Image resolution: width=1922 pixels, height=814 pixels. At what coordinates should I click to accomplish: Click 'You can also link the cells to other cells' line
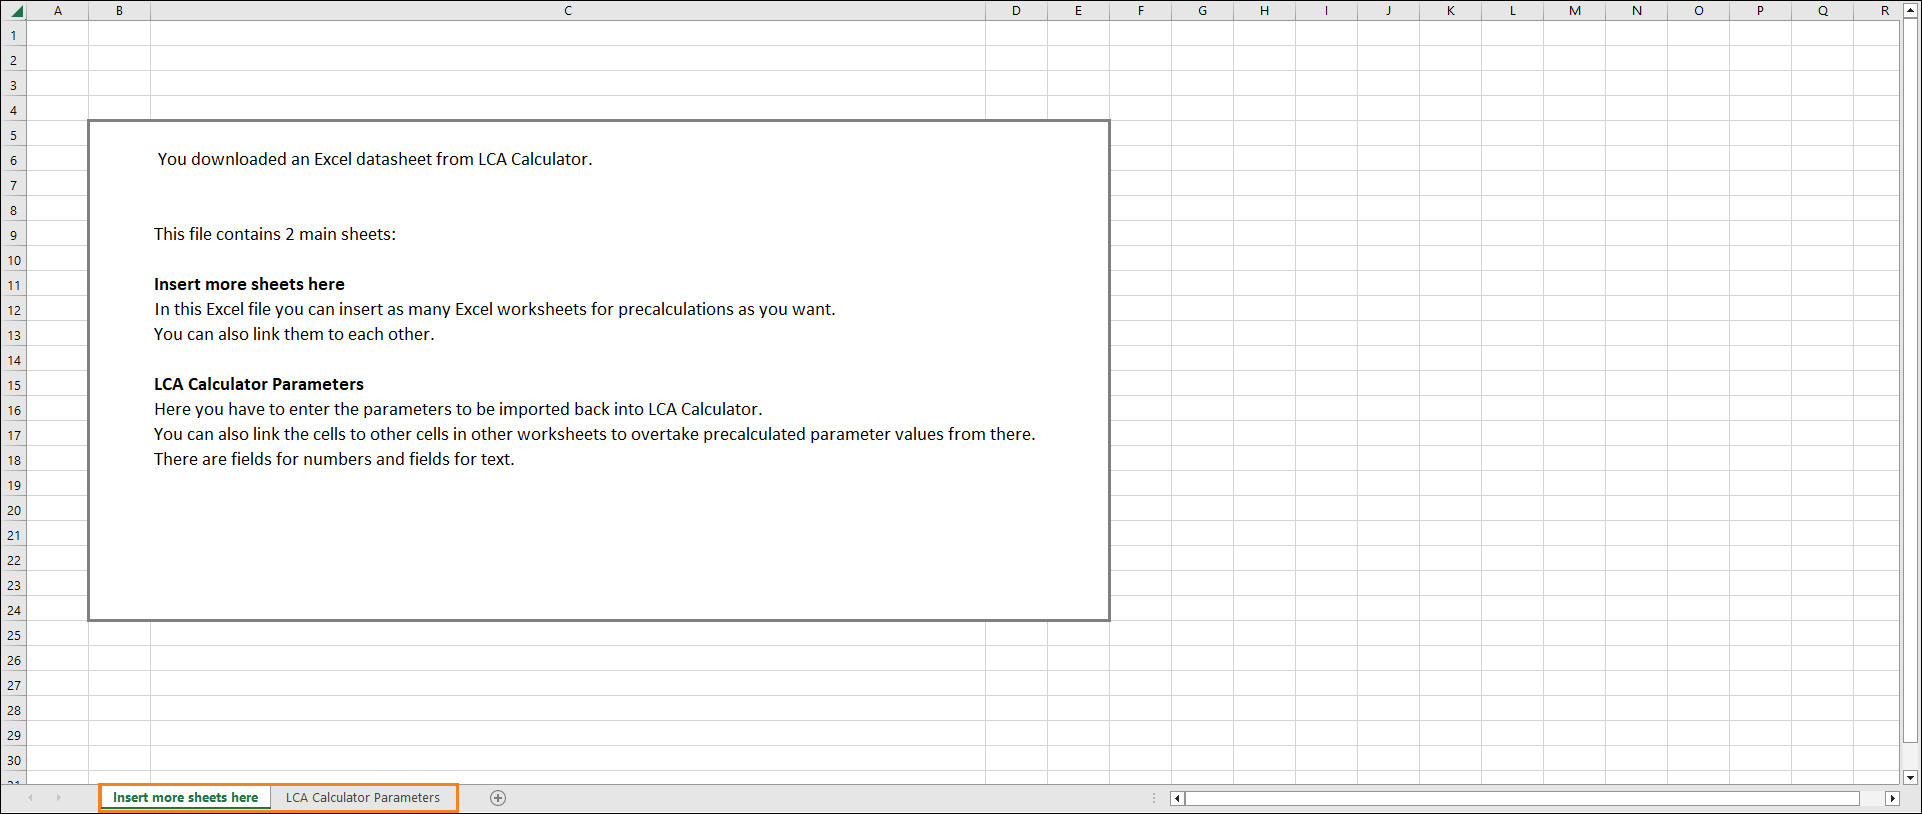[x=595, y=434]
